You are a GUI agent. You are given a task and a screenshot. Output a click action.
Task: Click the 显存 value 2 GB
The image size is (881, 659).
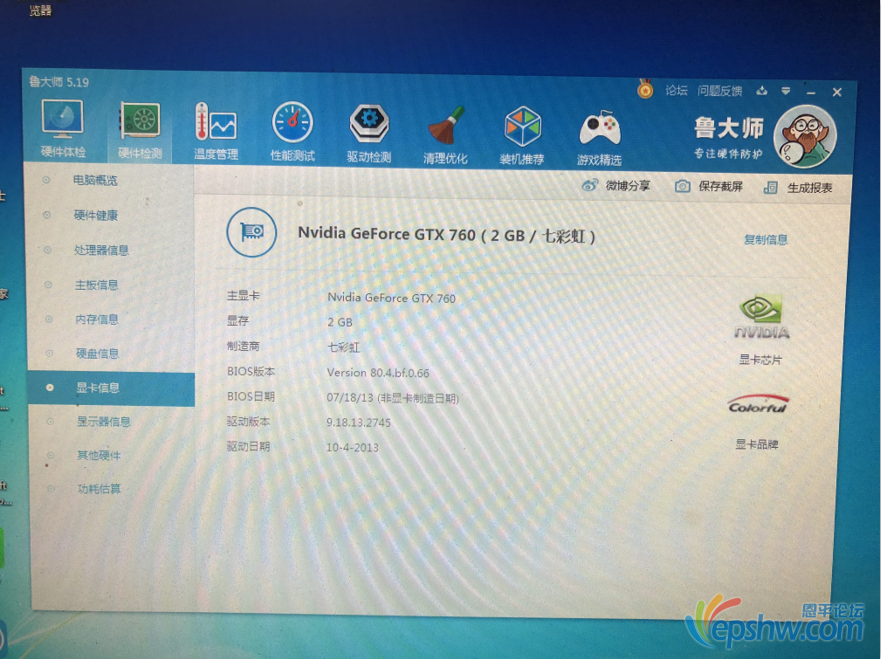pyautogui.click(x=340, y=322)
